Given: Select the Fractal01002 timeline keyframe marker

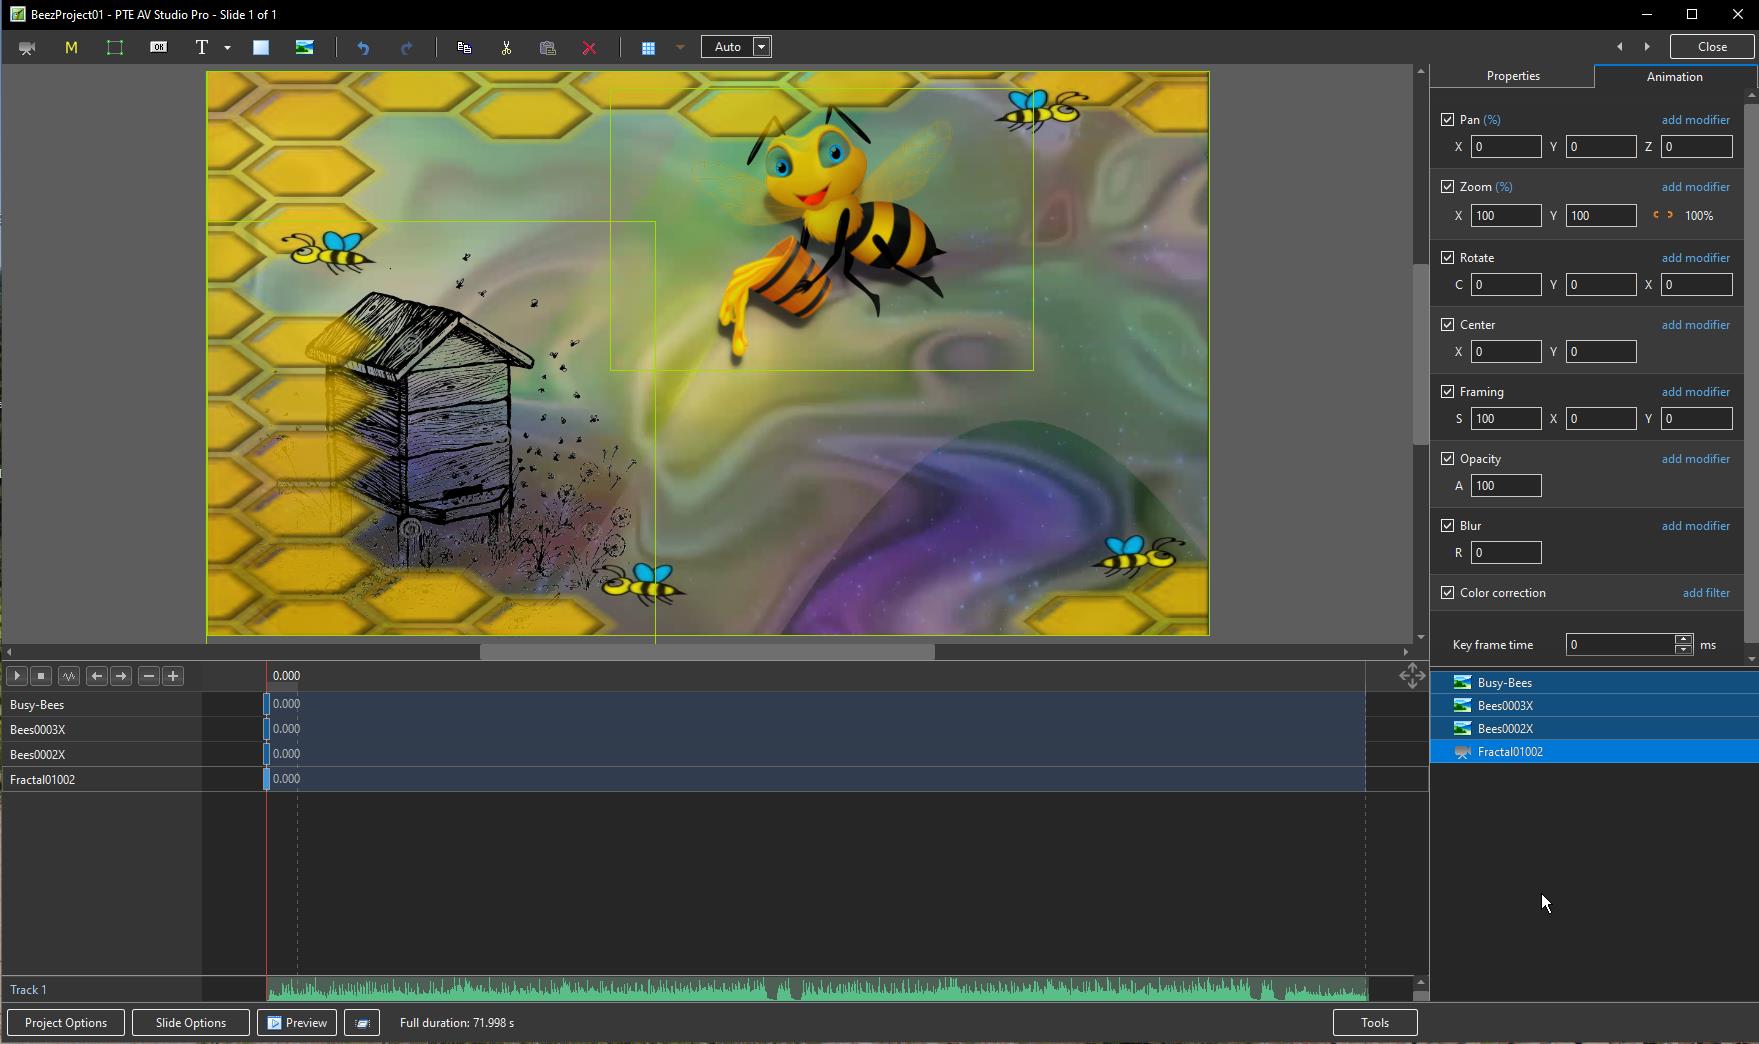Looking at the screenshot, I should [267, 779].
